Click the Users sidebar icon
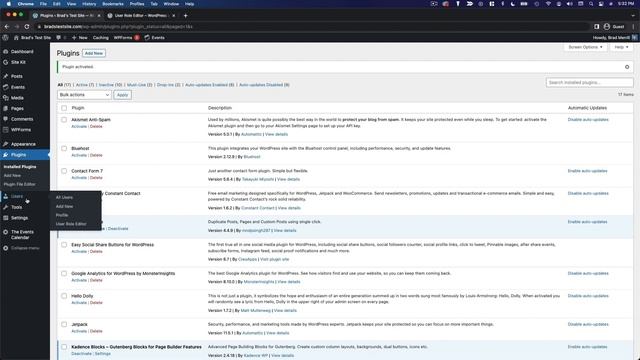Image resolution: width=640 pixels, height=360 pixels. [6, 196]
